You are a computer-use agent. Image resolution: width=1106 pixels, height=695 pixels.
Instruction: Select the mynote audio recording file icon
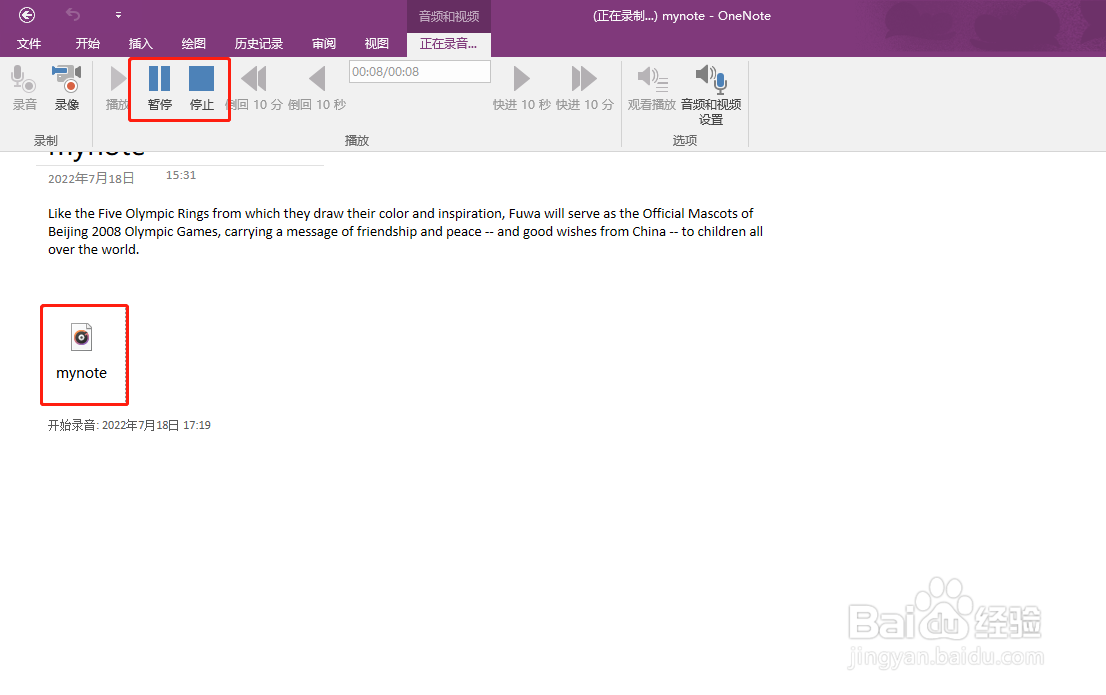coord(82,353)
